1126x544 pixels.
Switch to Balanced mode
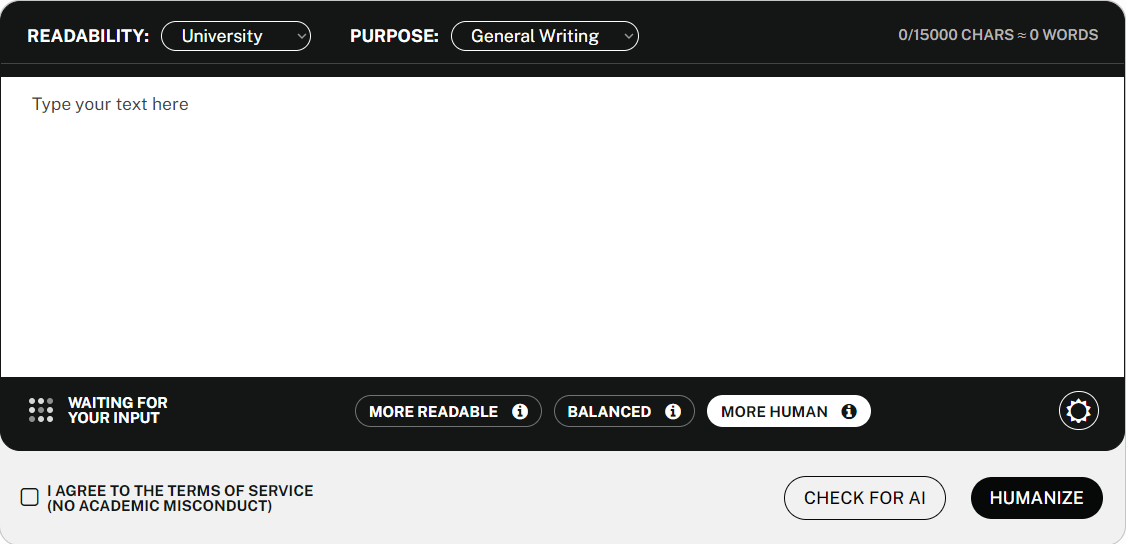click(x=609, y=412)
